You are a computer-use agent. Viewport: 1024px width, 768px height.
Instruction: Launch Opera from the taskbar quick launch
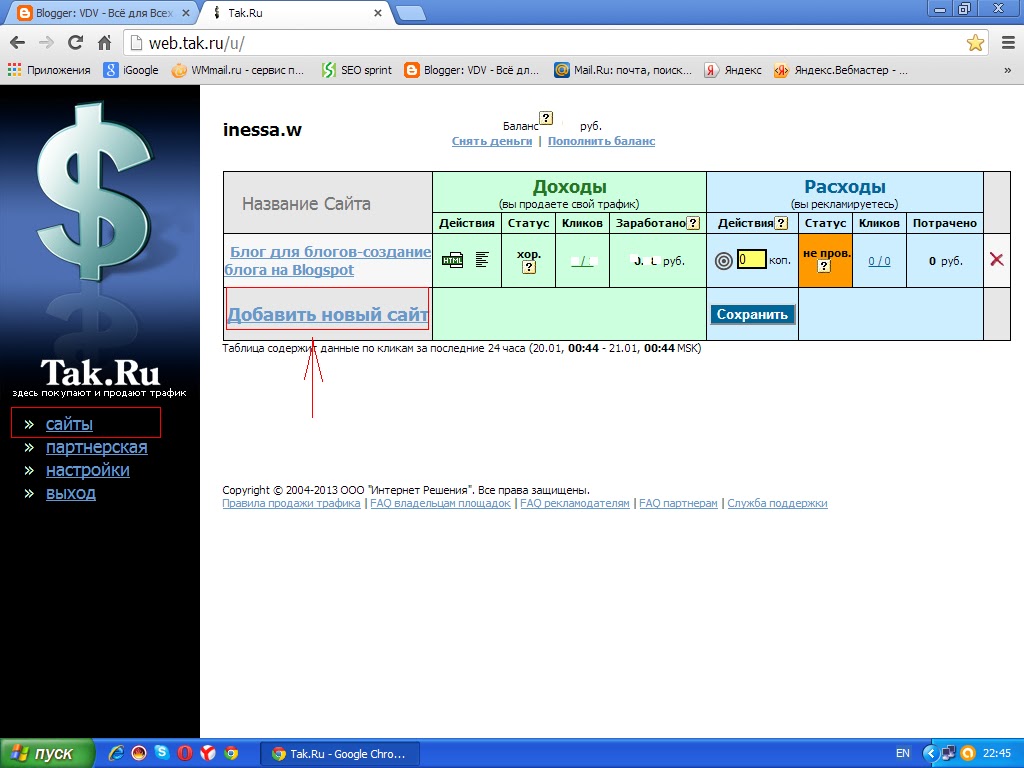click(185, 754)
